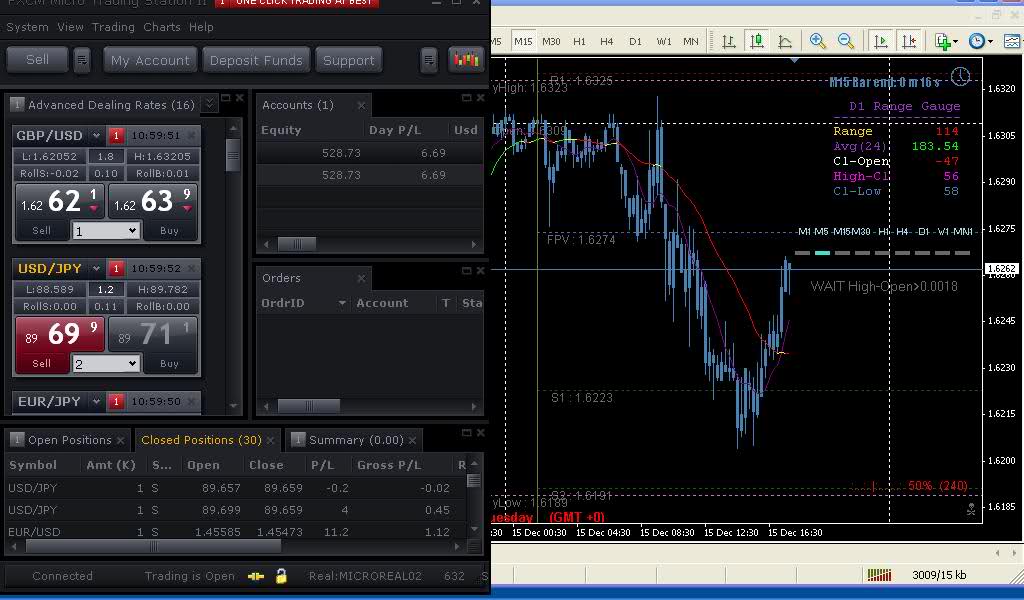
Task: Click the My Account button
Action: click(150, 60)
